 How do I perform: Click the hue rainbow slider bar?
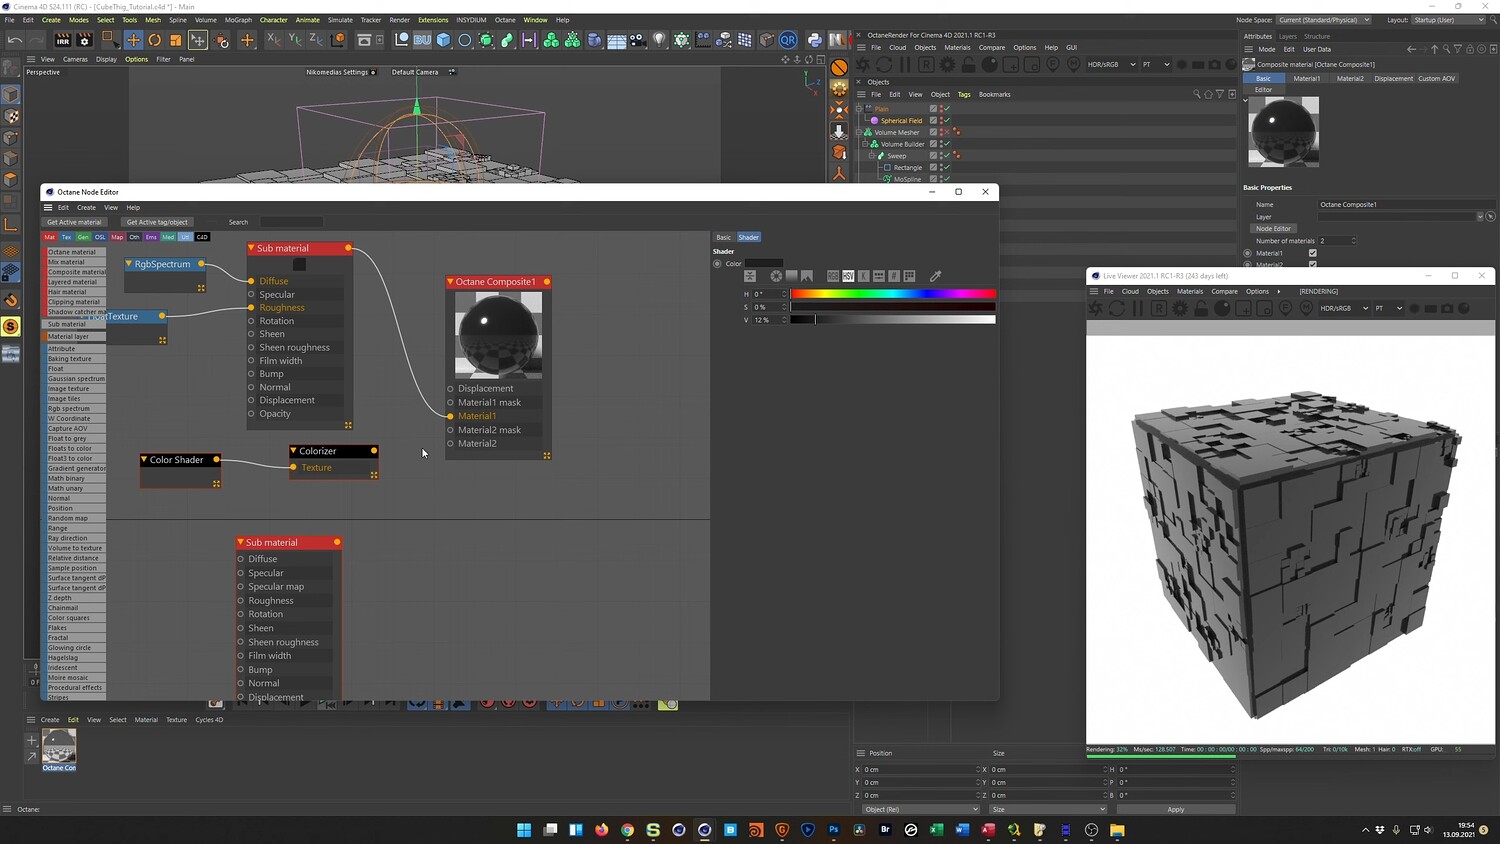(x=892, y=294)
